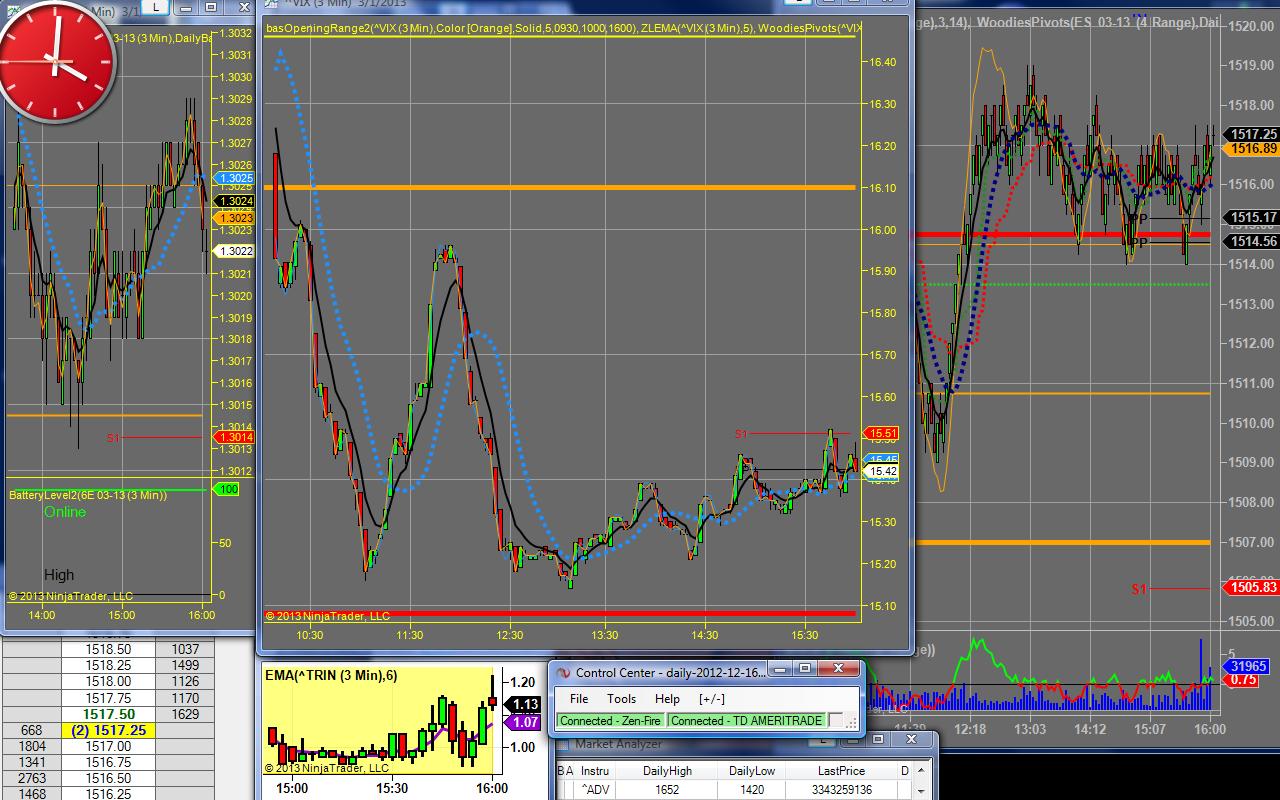Click the DailyHigh column header
The width and height of the screenshot is (1280, 800).
[668, 771]
